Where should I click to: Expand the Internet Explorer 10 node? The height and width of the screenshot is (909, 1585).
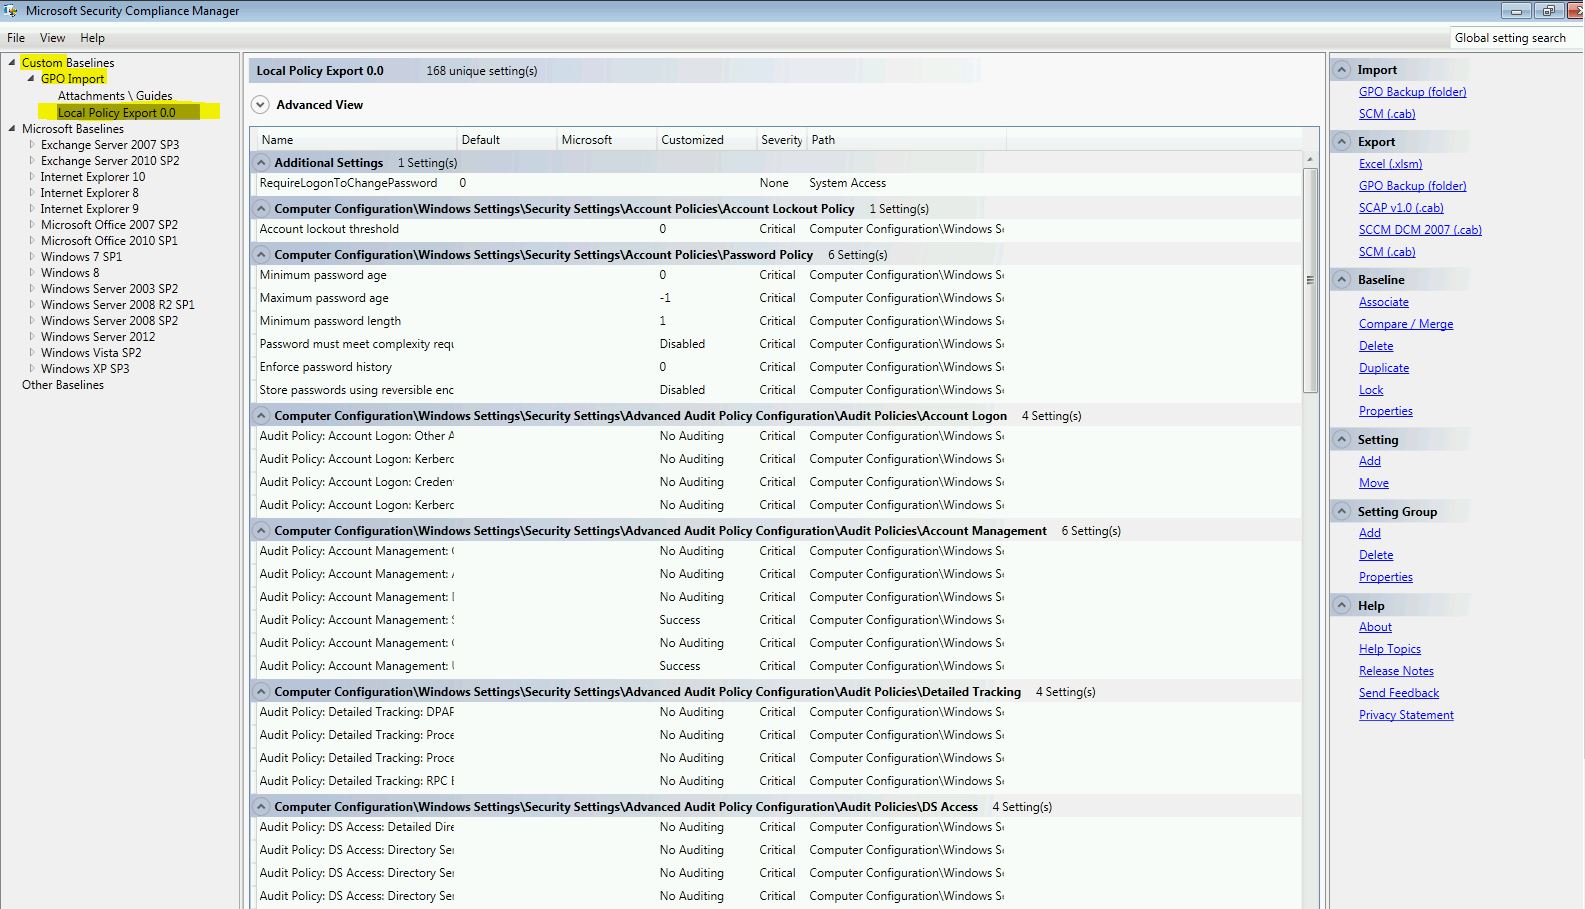coord(31,177)
